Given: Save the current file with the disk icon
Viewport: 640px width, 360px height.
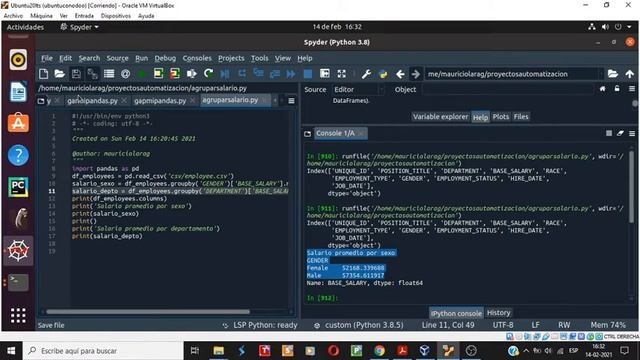Looking at the screenshot, I should [x=76, y=74].
